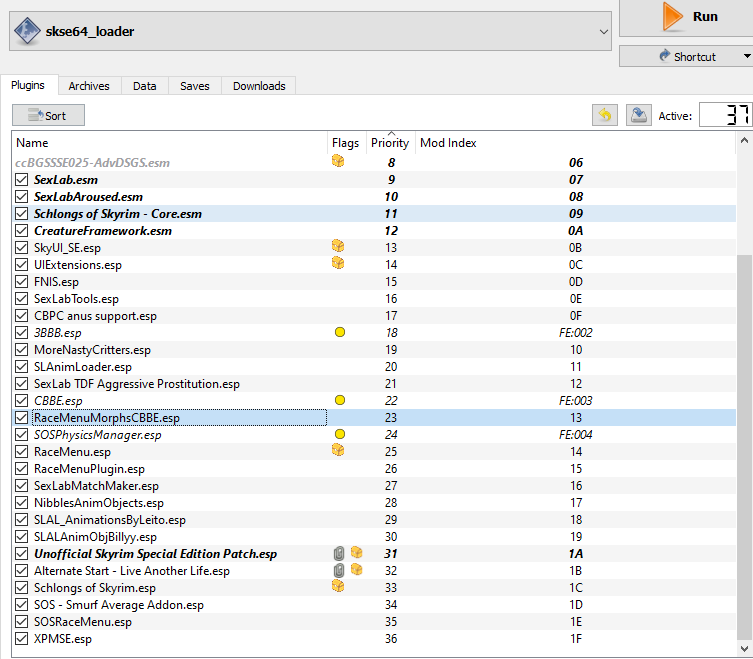Toggle the RaceMenuMorphsCBBE.esp checkbox
The image size is (753, 659).
coord(22,417)
